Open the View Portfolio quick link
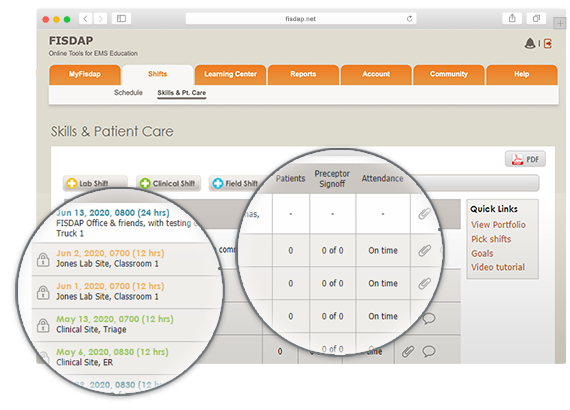Viewport: 570px width, 410px height. point(498,225)
